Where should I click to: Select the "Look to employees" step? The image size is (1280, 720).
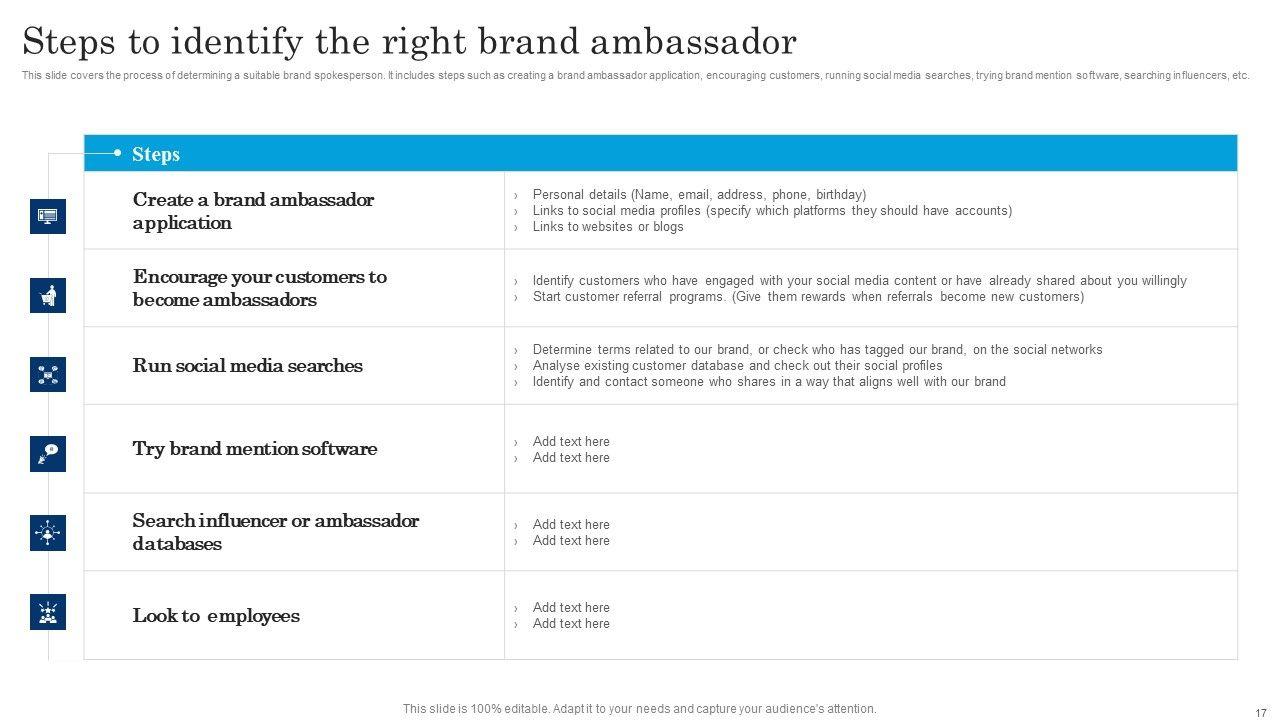[216, 616]
